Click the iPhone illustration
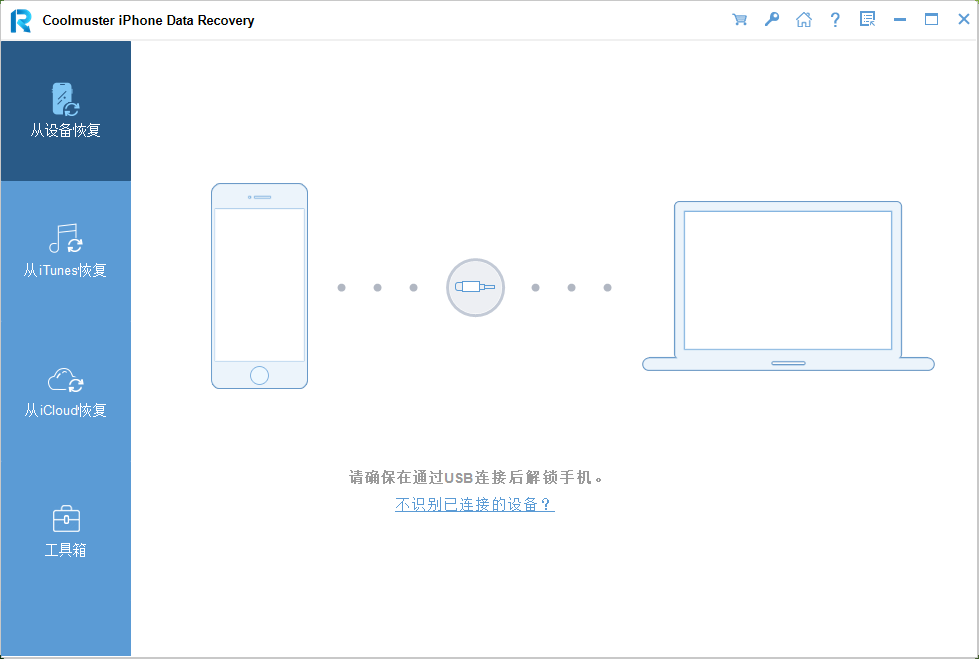 (260, 286)
